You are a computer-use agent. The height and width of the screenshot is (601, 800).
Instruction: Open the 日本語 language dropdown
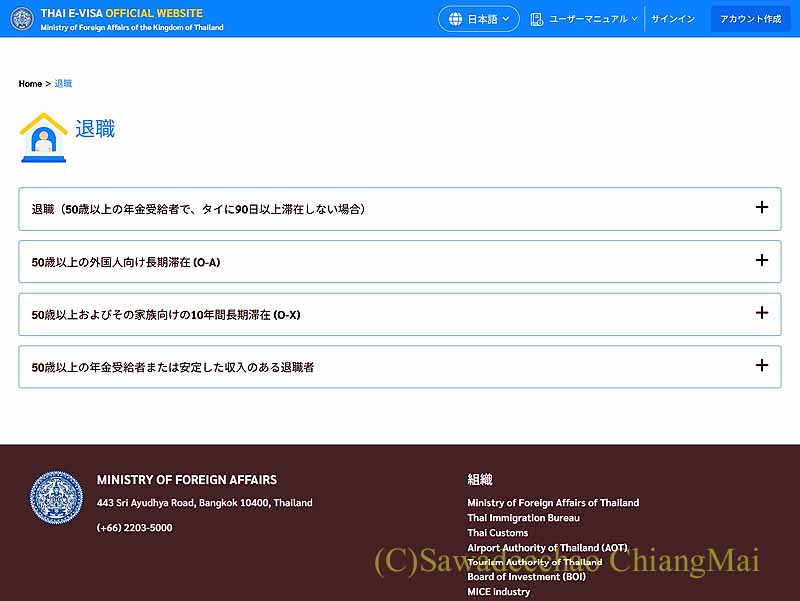[x=479, y=19]
